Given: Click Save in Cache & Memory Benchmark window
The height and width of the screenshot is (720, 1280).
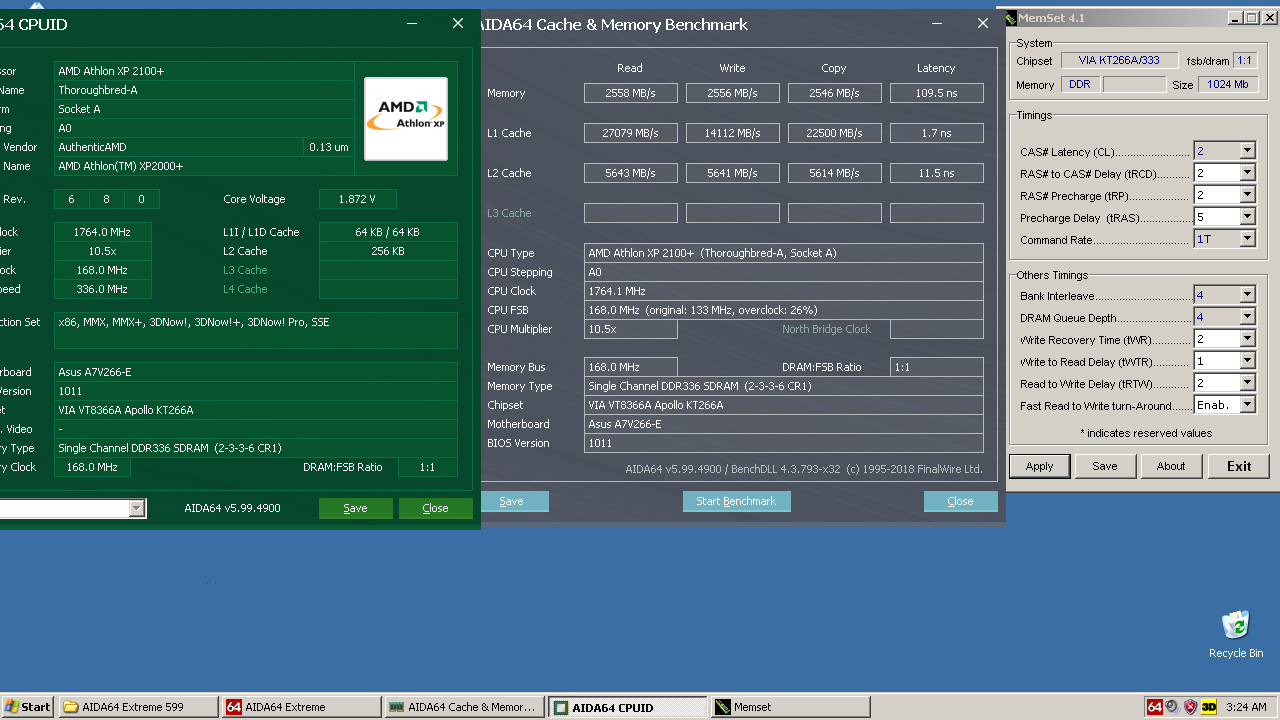Looking at the screenshot, I should tap(512, 501).
